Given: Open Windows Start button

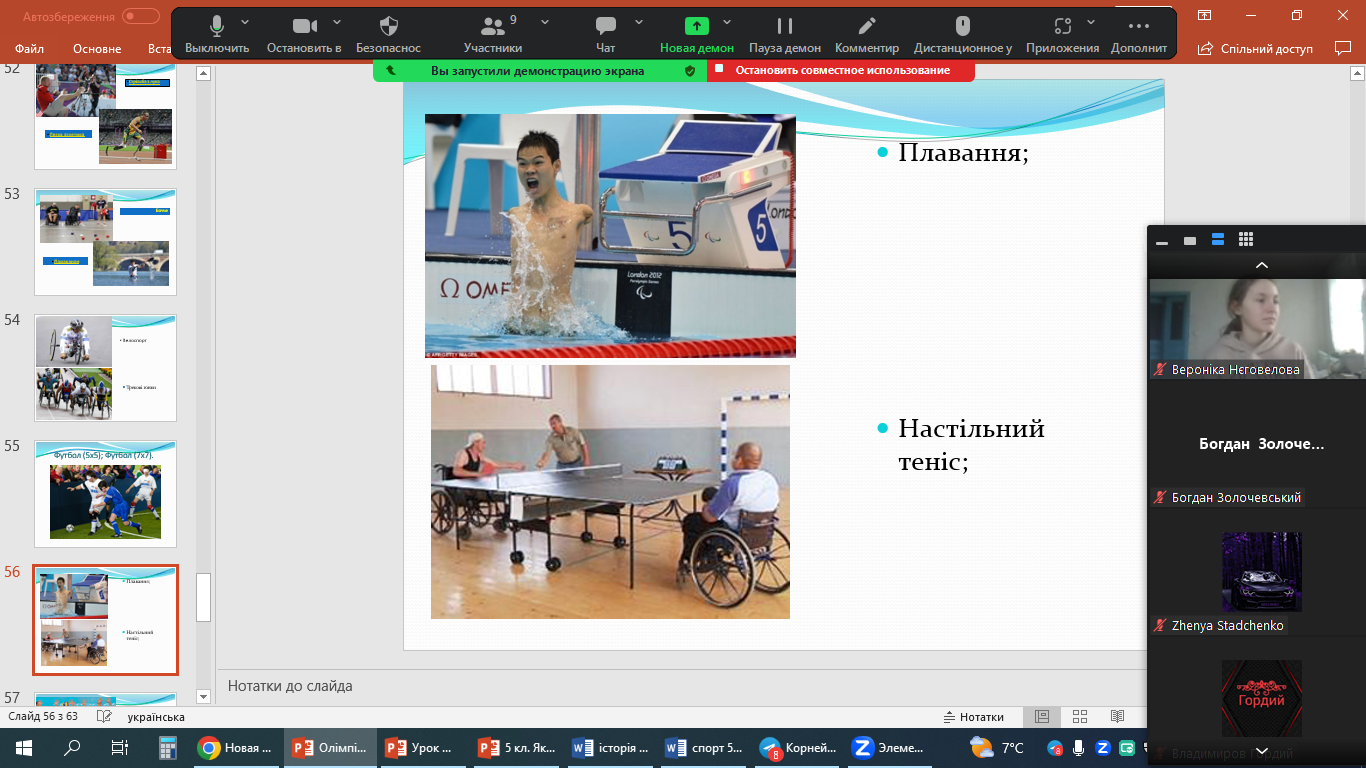Looking at the screenshot, I should pos(23,747).
